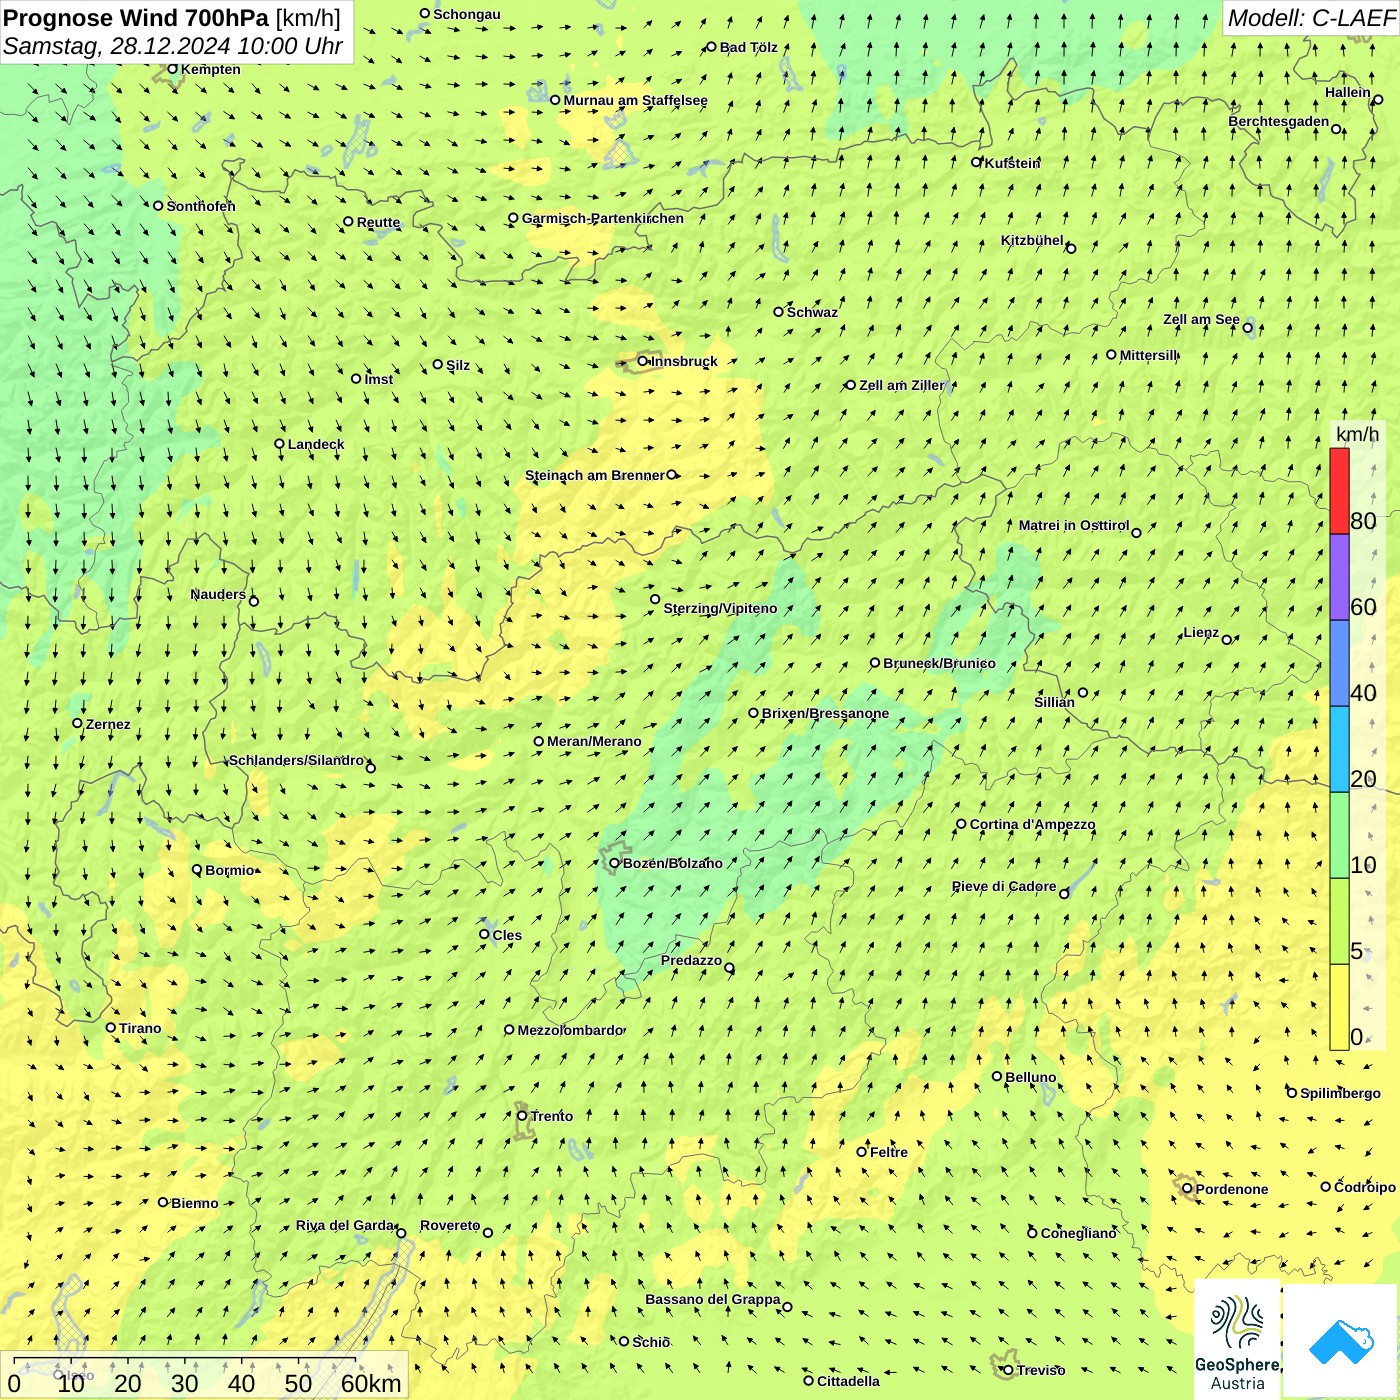
Task: Click the Innsbruck city marker
Action: pyautogui.click(x=643, y=361)
